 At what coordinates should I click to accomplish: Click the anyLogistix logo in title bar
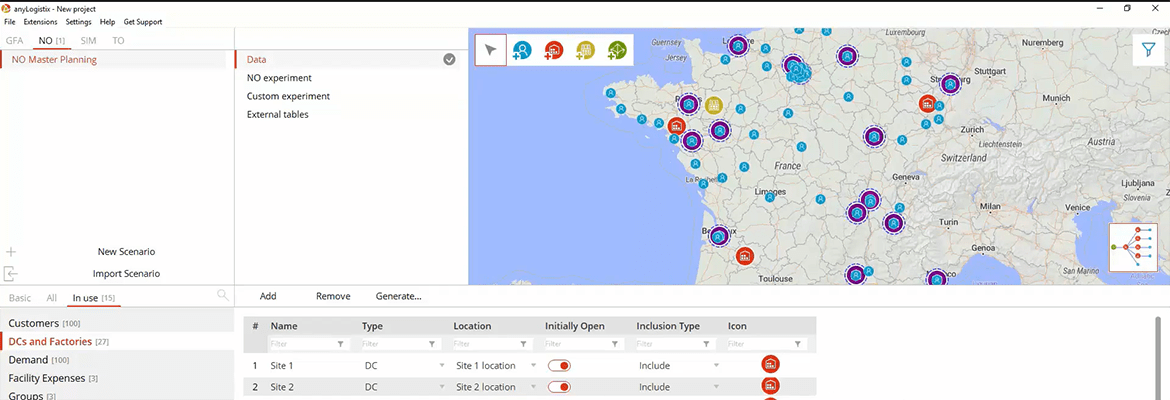point(7,8)
